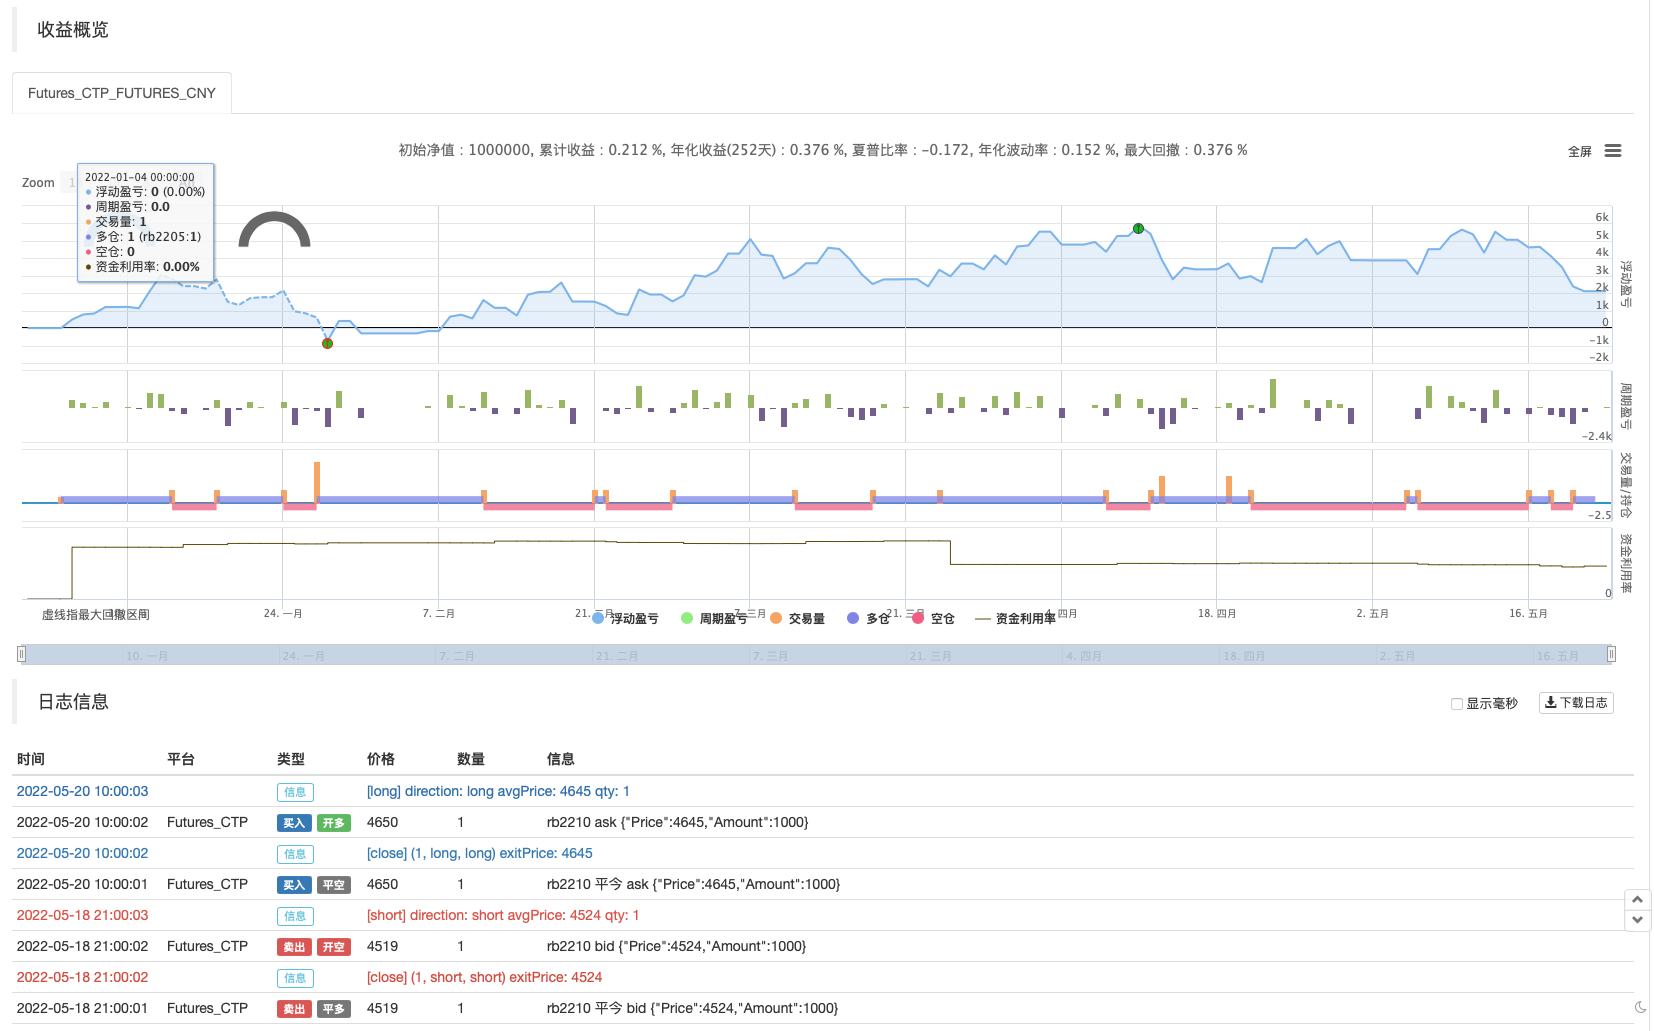The height and width of the screenshot is (1031, 1654).
Task: Download the log with 下载日志 button
Action: click(1576, 703)
